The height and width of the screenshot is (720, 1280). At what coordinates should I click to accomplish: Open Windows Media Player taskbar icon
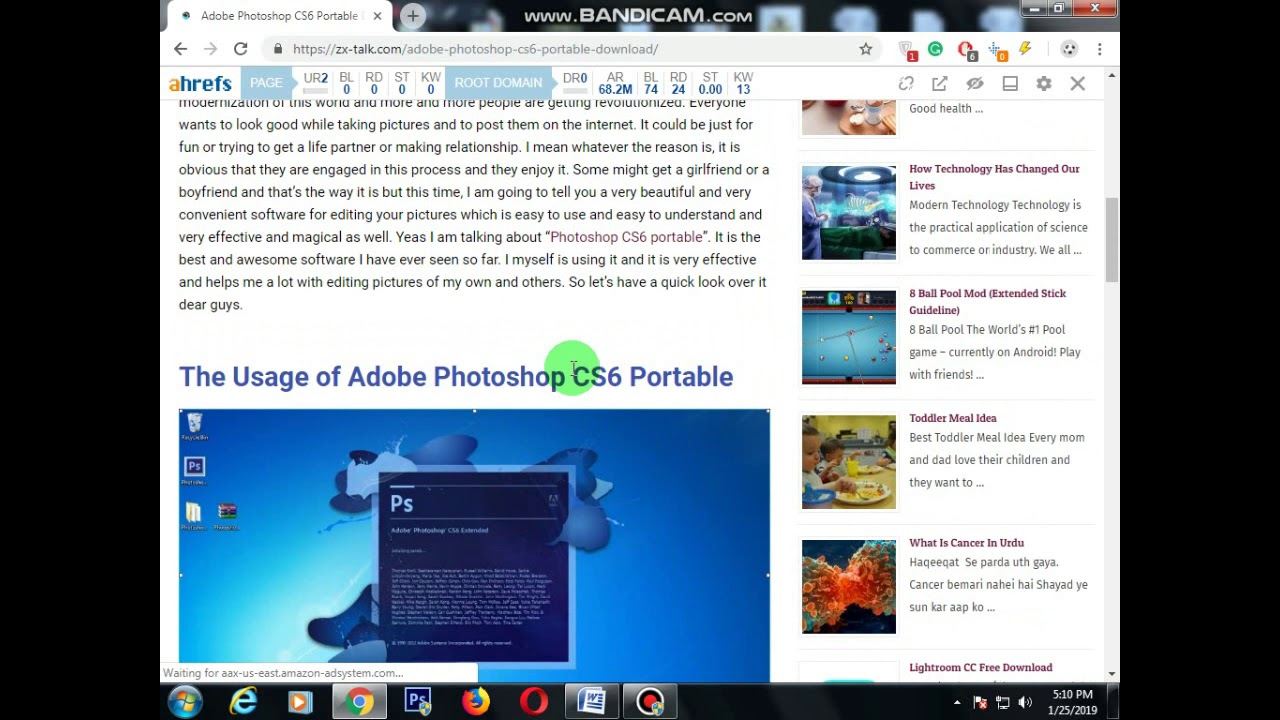click(x=300, y=702)
